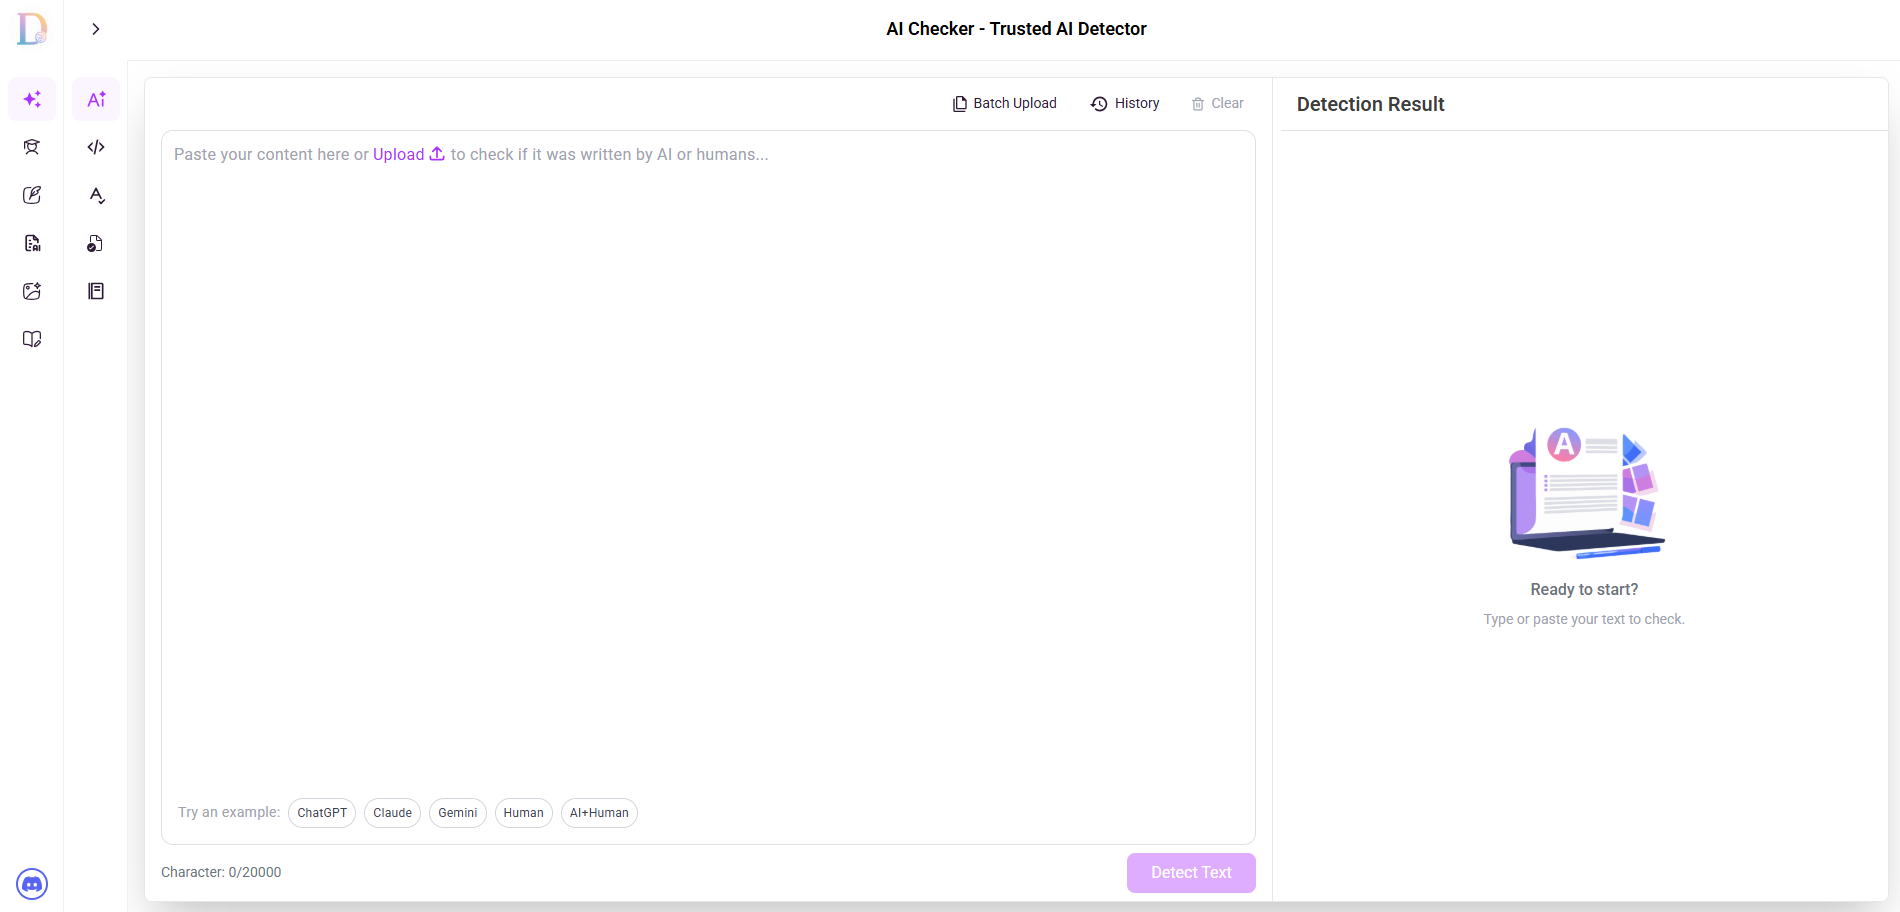Open the AI tools sparkles sidebar icon
Image resolution: width=1900 pixels, height=912 pixels.
click(31, 99)
